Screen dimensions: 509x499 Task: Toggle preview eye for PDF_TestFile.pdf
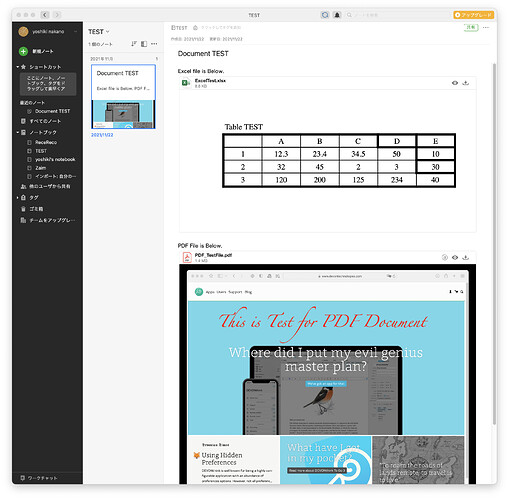(x=455, y=257)
